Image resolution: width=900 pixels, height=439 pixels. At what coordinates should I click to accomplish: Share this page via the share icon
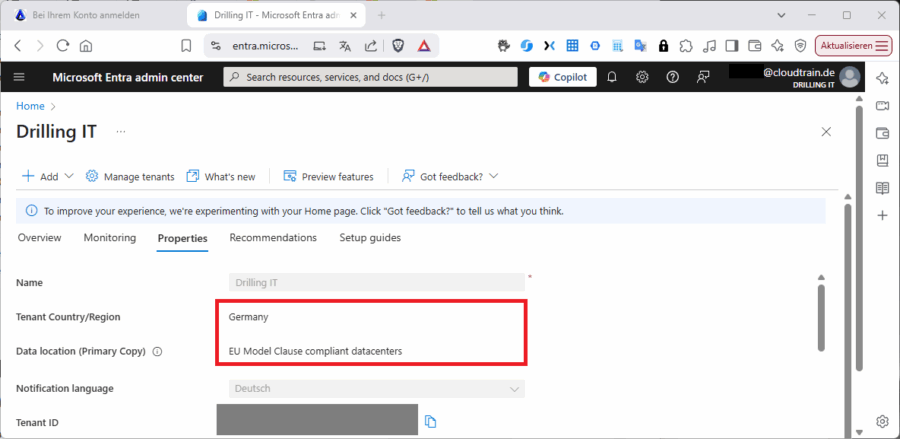371,46
